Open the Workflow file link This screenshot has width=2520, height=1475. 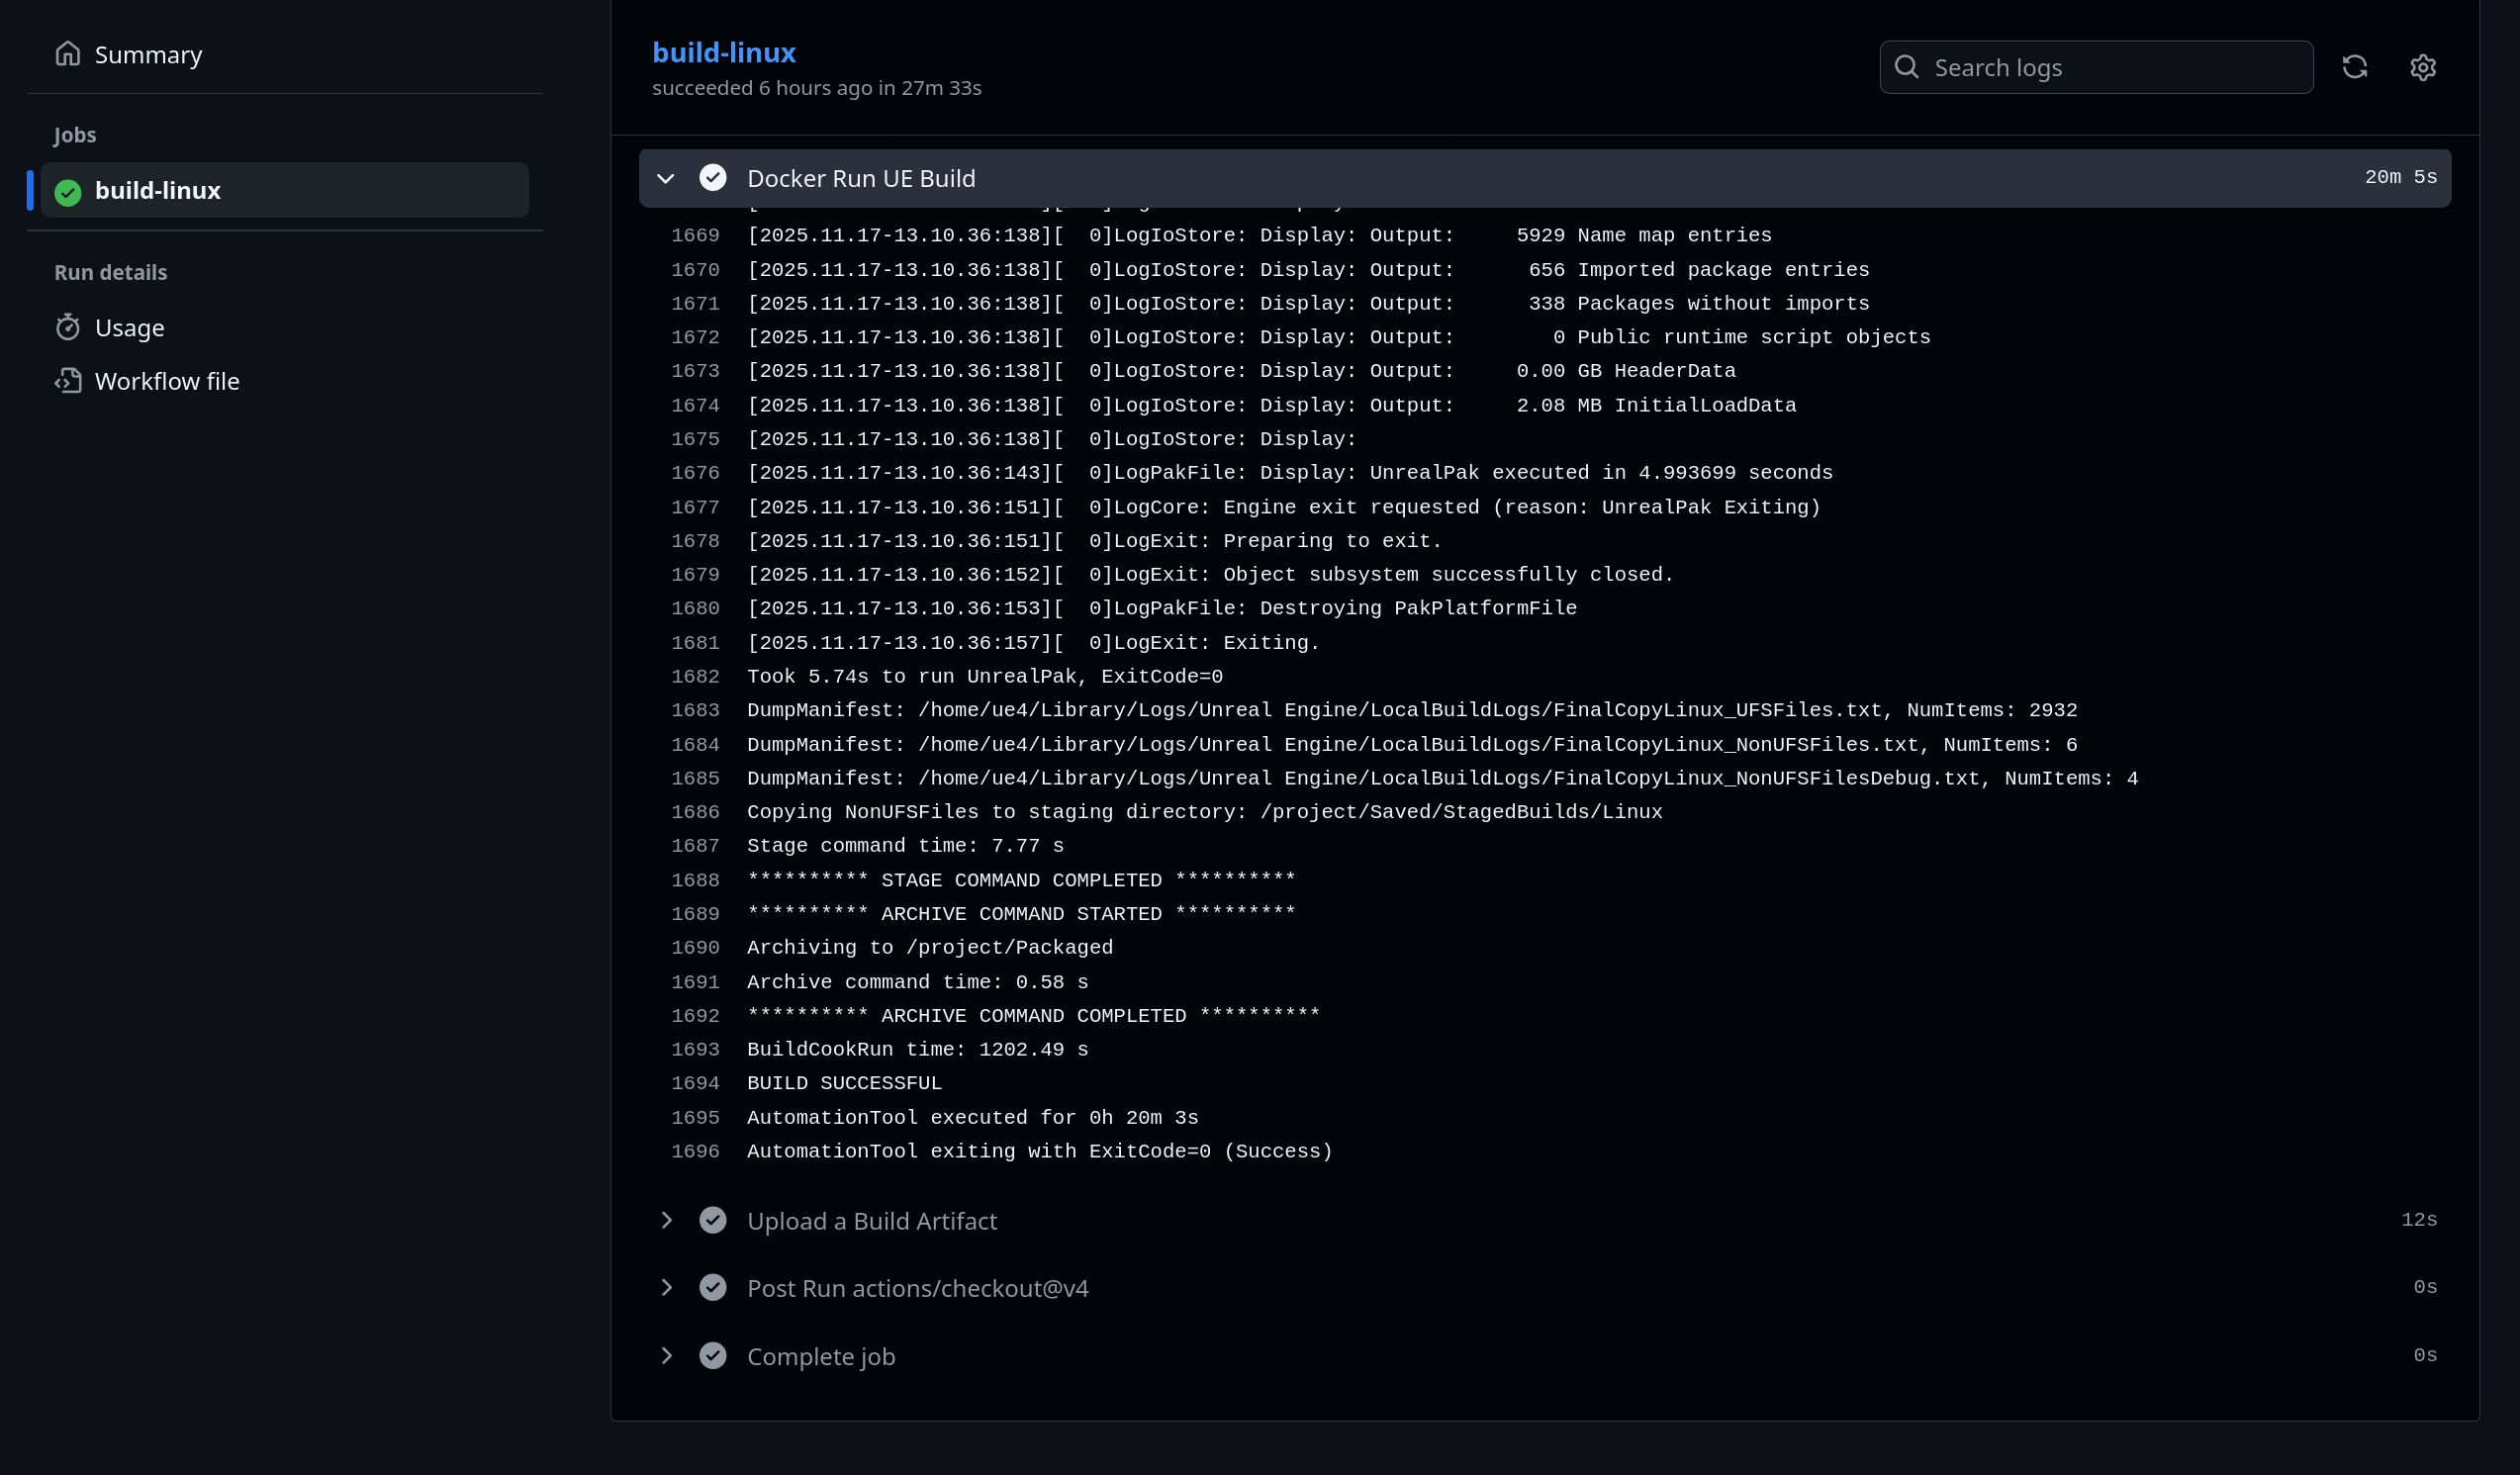pyautogui.click(x=167, y=381)
